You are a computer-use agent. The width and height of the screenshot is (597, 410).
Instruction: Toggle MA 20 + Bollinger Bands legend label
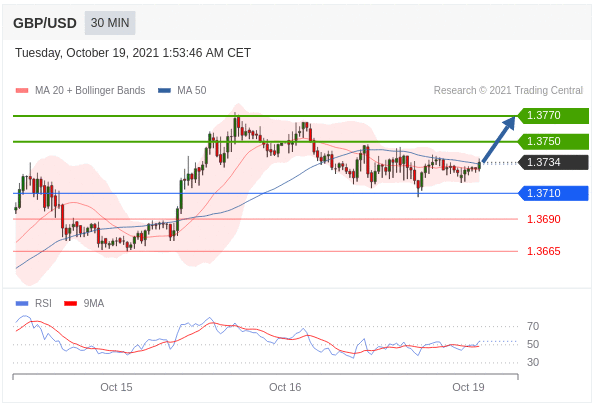[90, 90]
